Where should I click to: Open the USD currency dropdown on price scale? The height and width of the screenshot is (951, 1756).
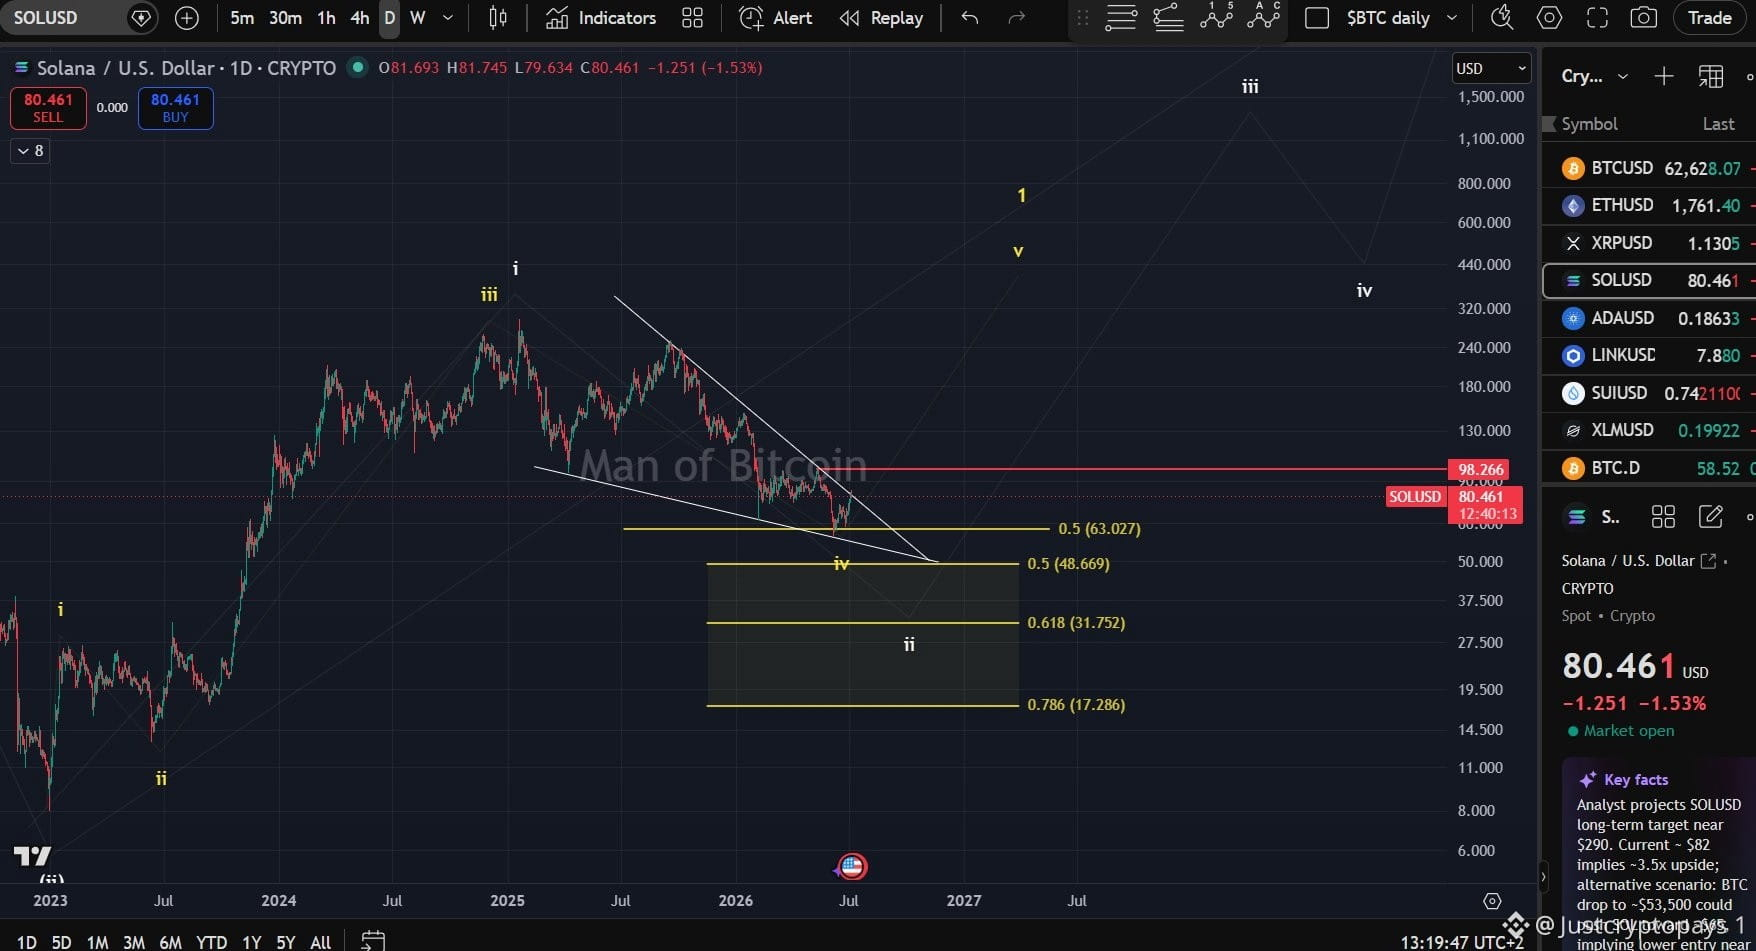pos(1491,68)
